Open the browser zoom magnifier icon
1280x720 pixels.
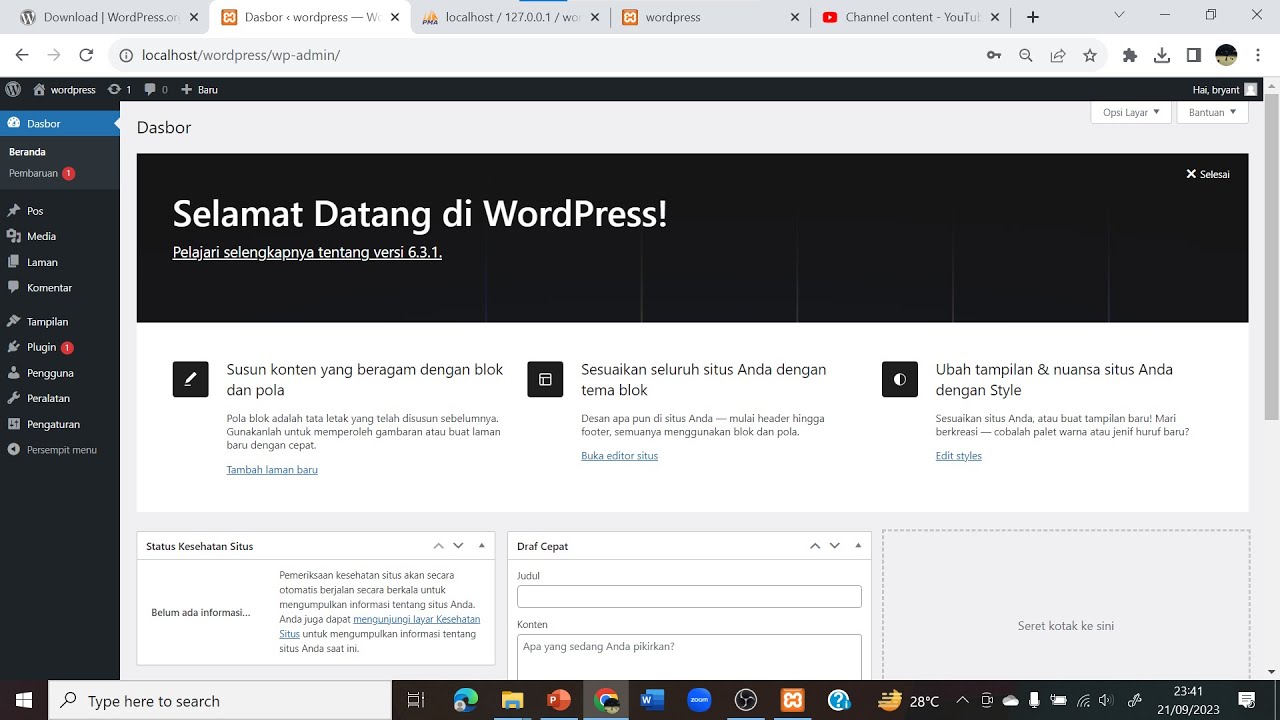point(1026,56)
